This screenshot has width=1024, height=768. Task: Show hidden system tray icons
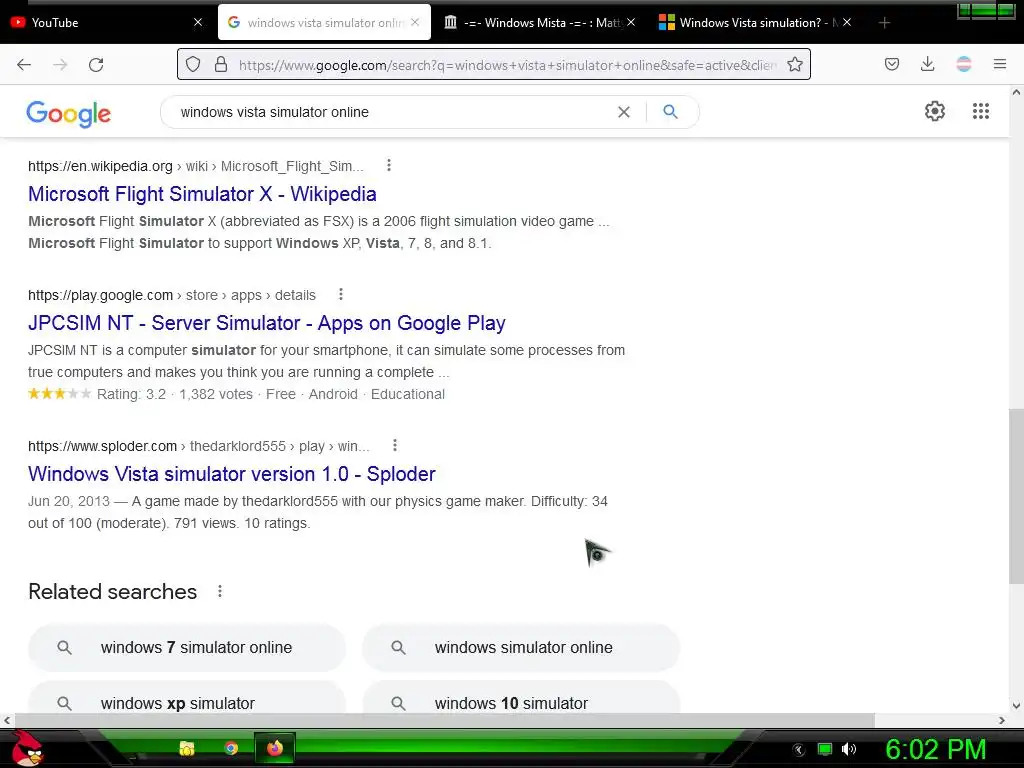tap(799, 750)
